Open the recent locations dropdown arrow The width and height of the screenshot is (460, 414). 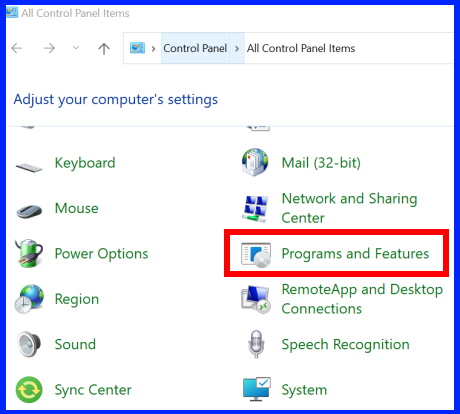coord(76,48)
